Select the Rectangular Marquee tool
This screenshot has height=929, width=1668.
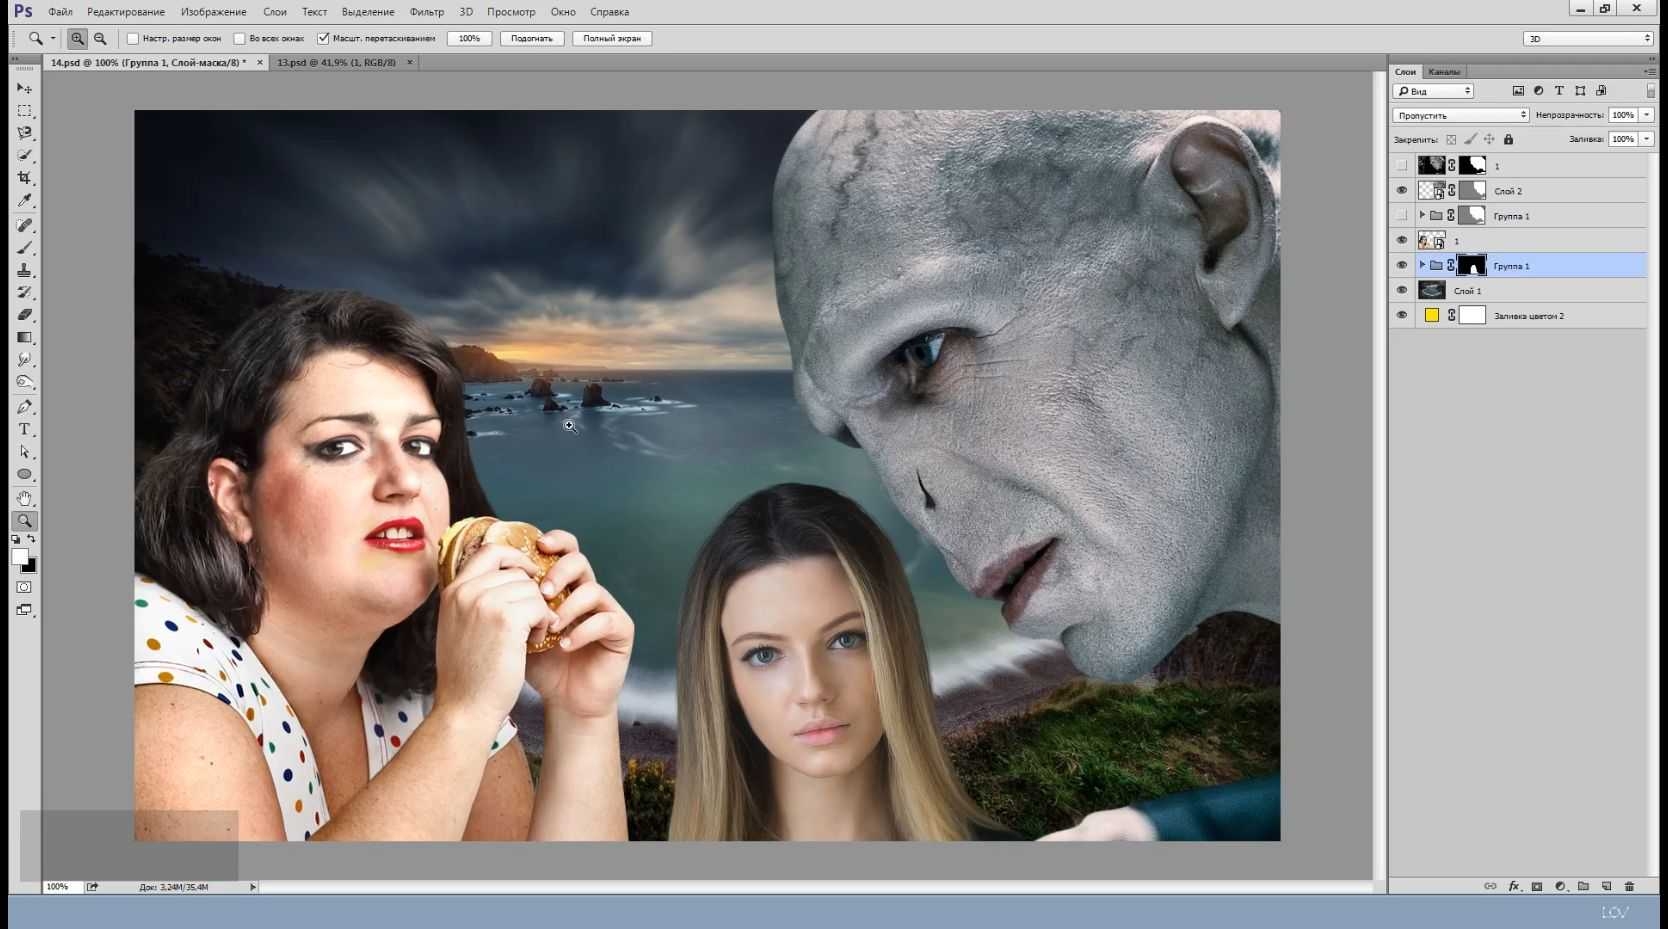(25, 110)
